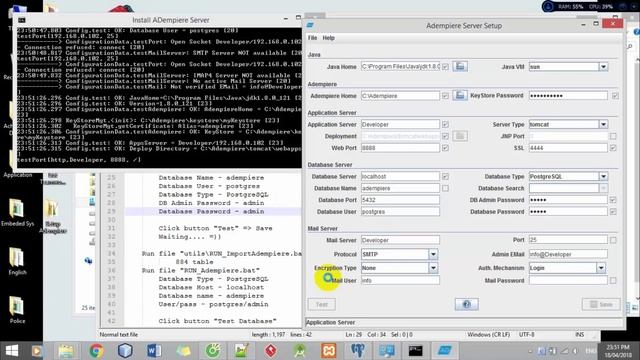Toggle the KeyStore Password checkbox
640x360 pixels.
[x=615, y=96]
